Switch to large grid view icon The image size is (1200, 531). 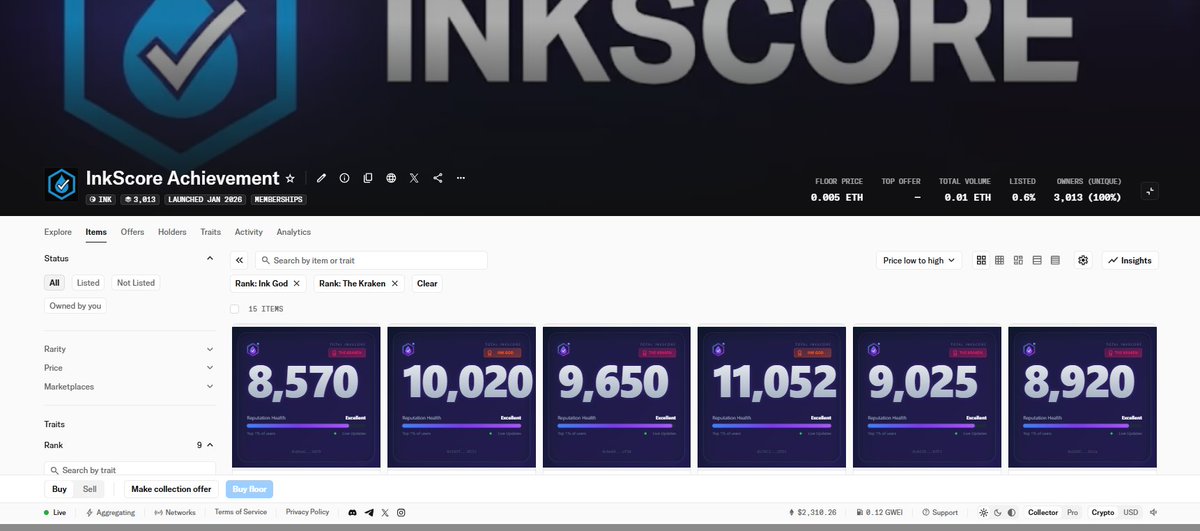click(x=981, y=260)
